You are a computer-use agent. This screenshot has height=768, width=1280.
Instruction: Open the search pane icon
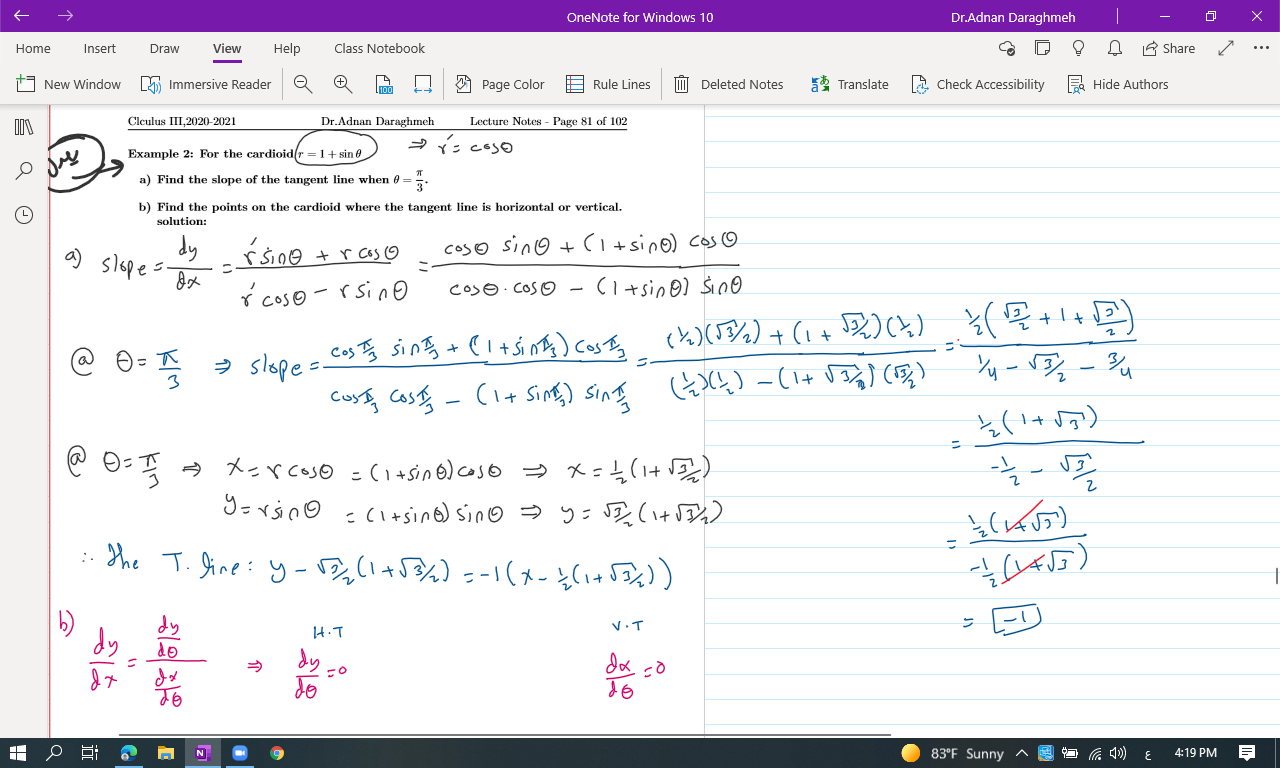pyautogui.click(x=24, y=171)
